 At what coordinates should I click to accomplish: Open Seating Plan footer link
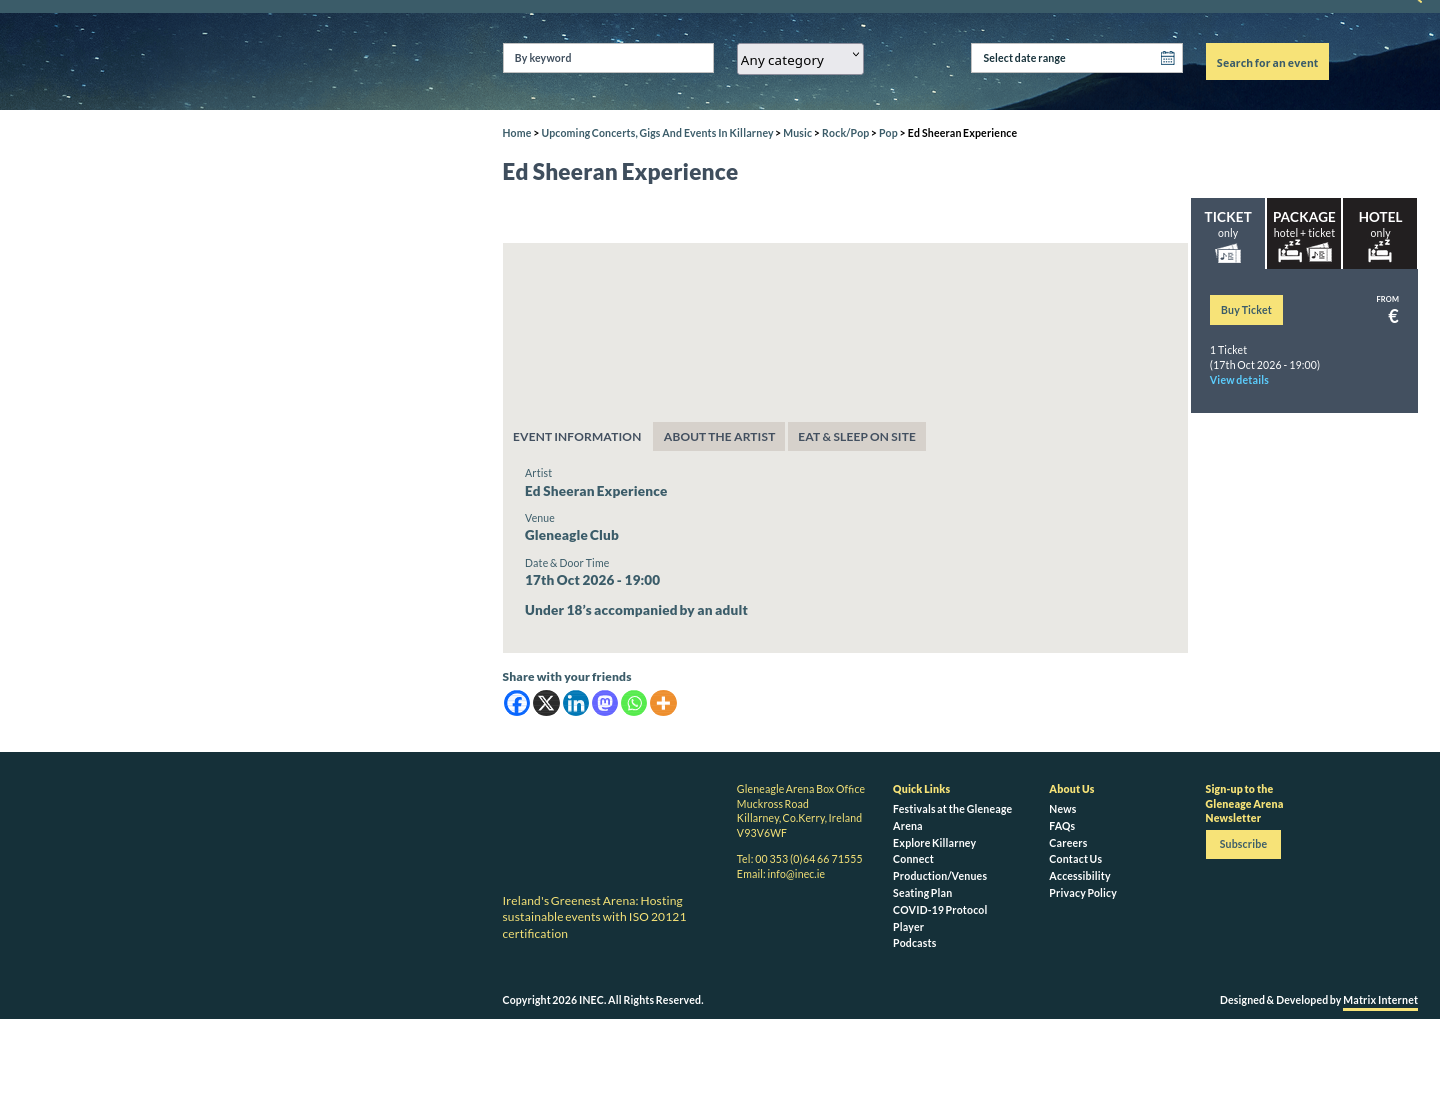click(922, 893)
